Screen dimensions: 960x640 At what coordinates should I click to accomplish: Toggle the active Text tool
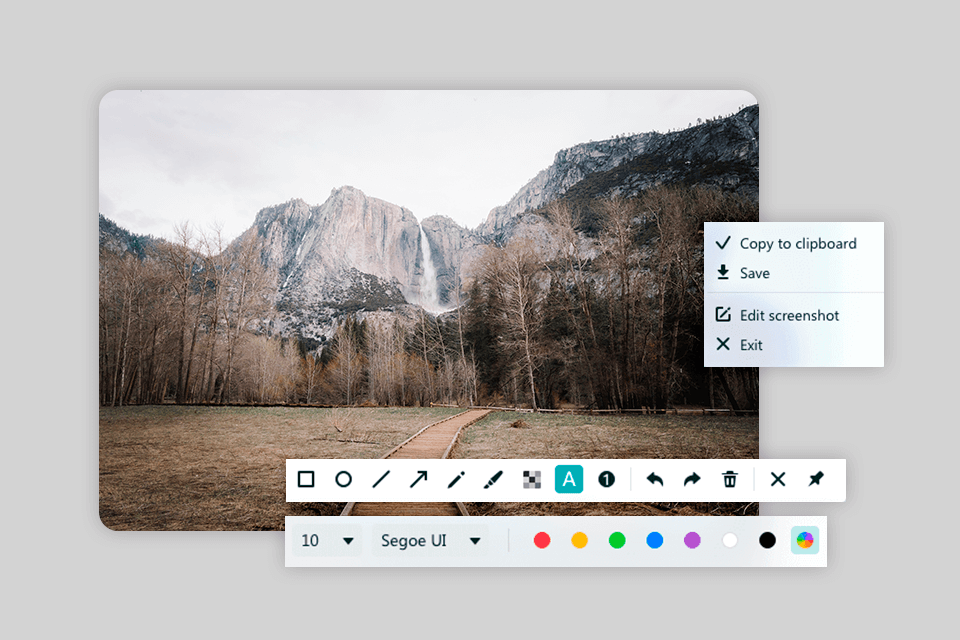pos(569,479)
